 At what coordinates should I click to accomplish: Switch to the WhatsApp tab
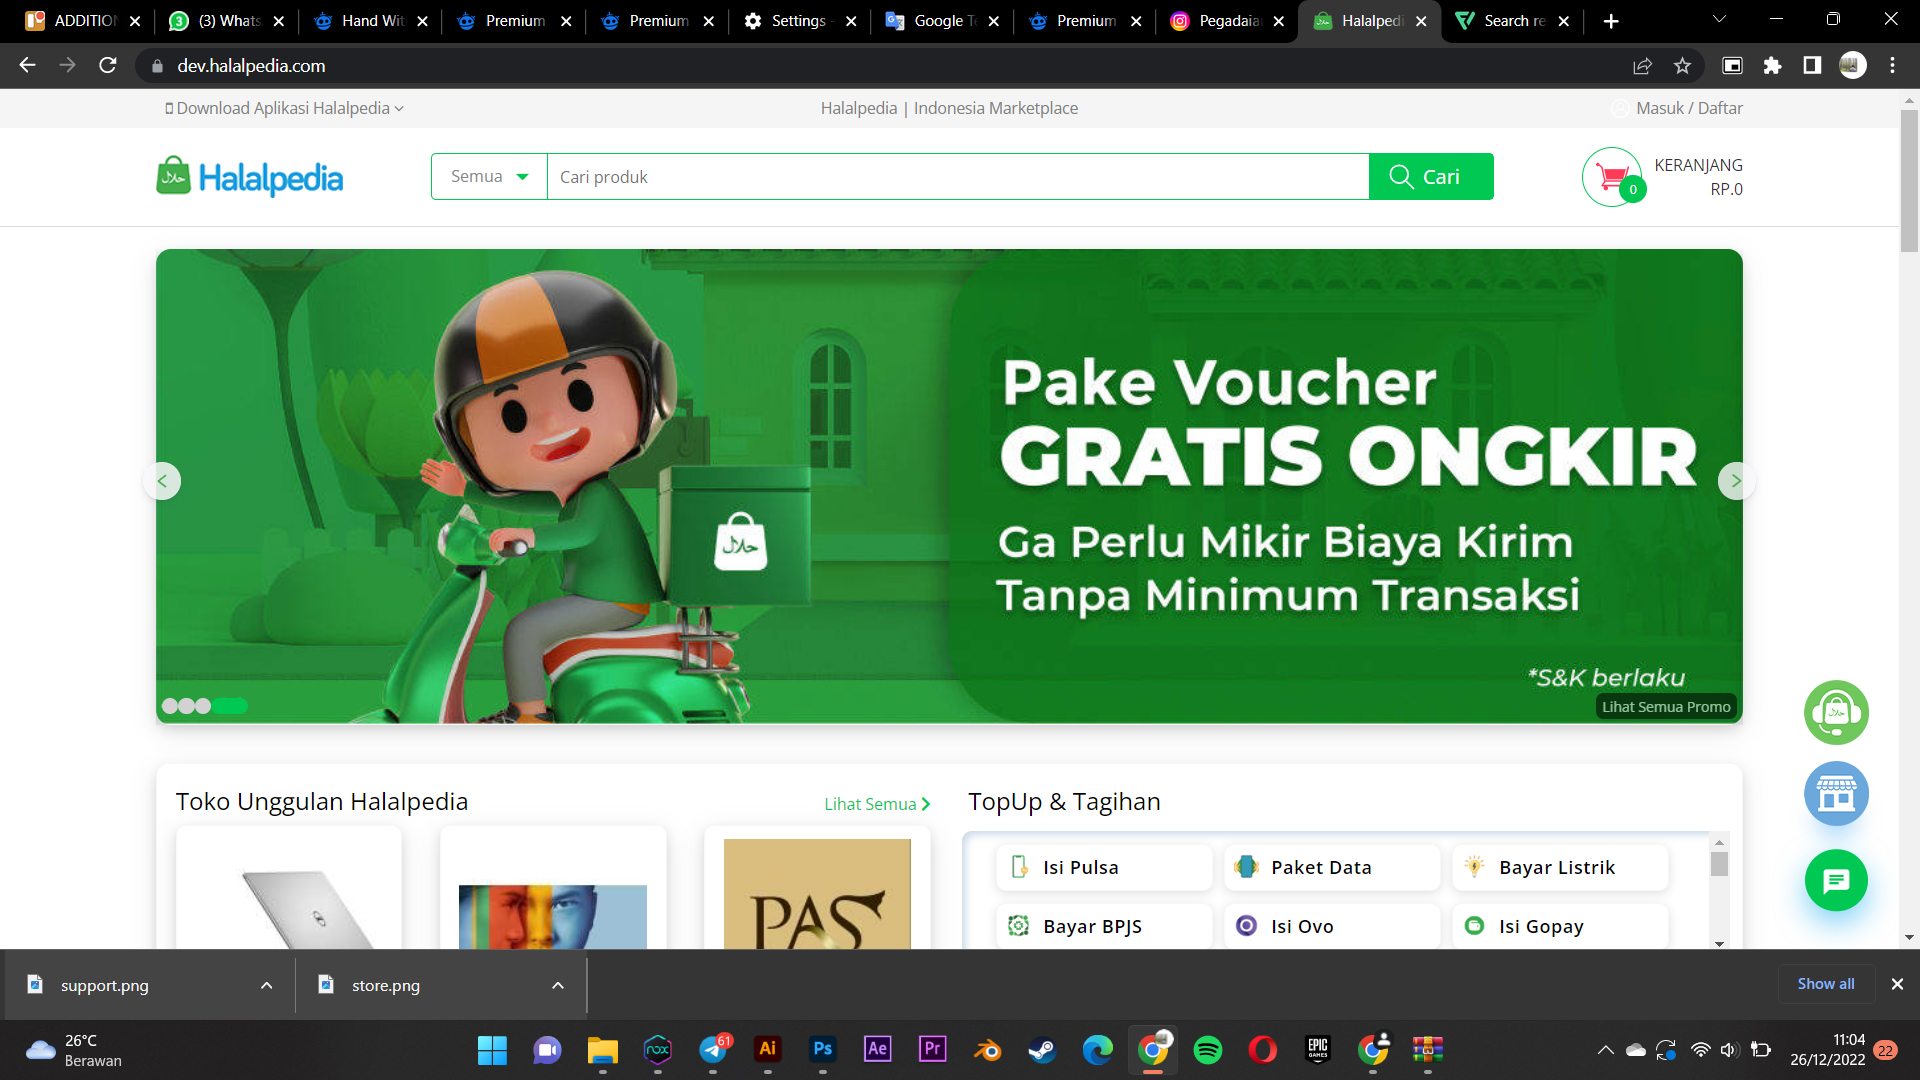point(228,21)
